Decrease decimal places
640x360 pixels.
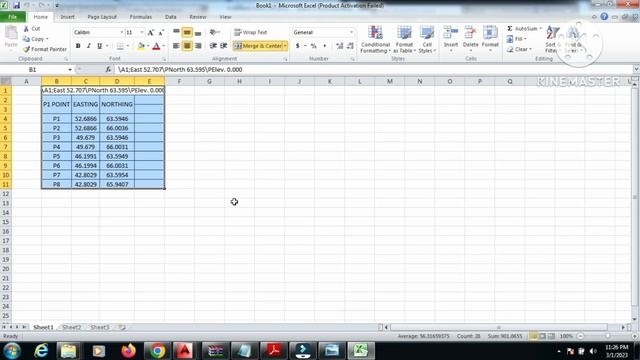point(350,46)
